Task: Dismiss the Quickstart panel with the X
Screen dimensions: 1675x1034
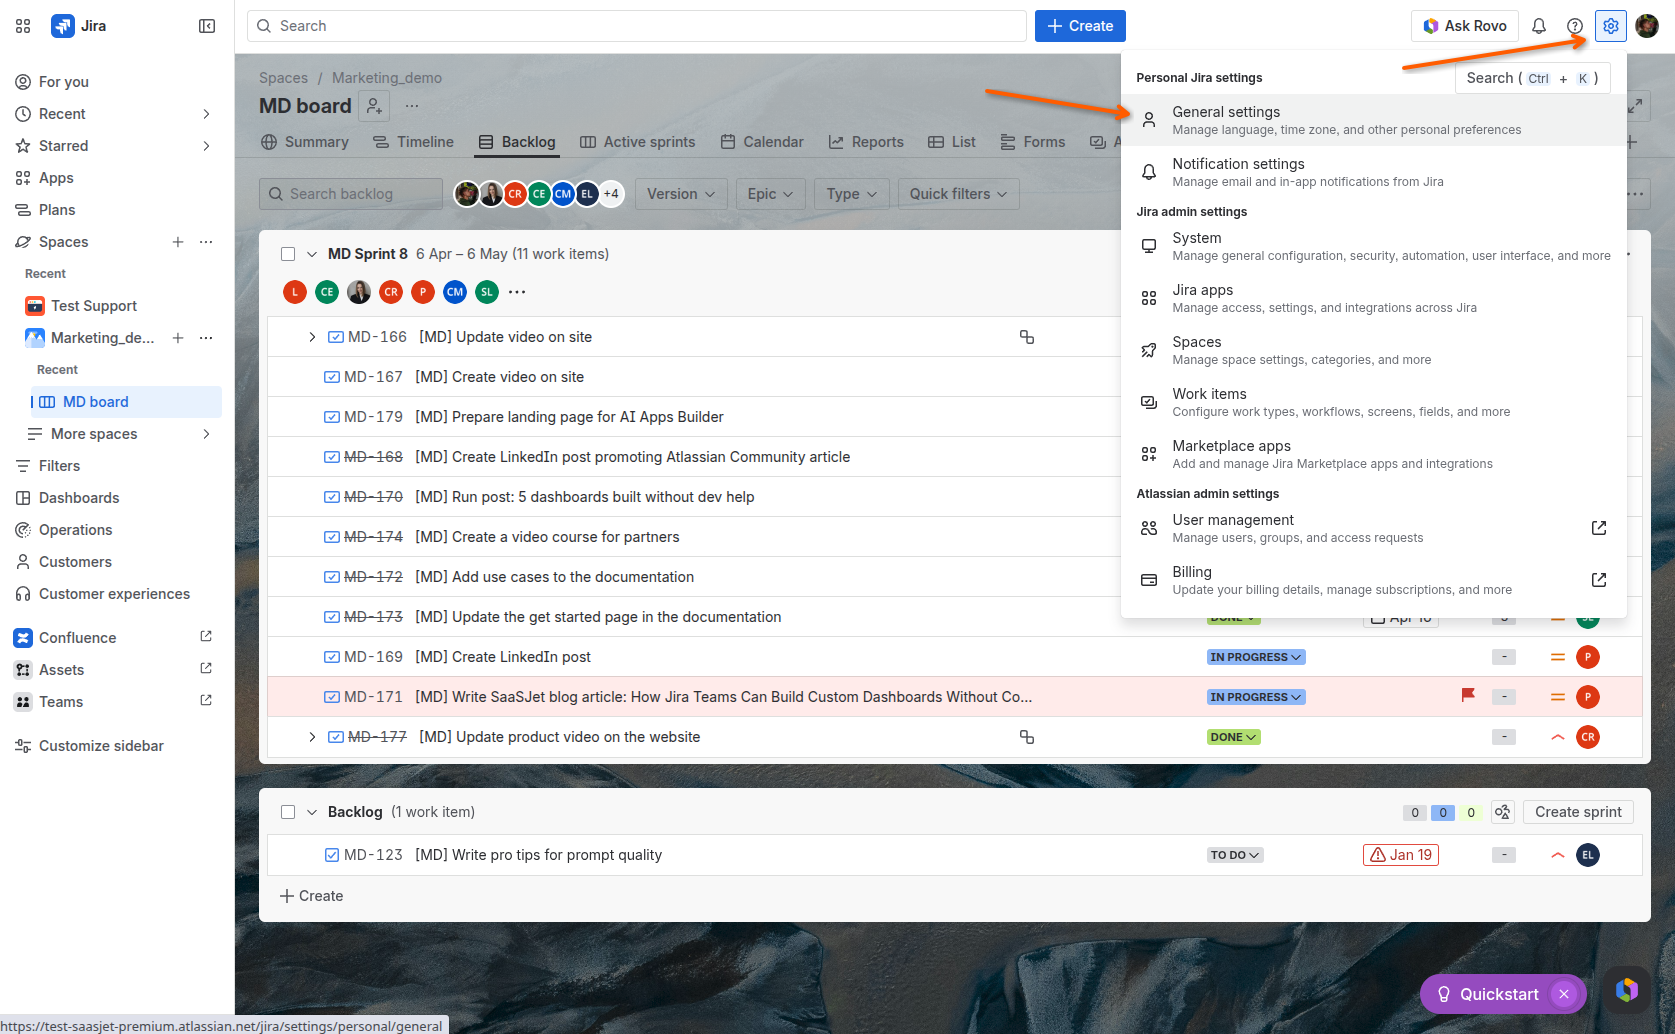Action: pyautogui.click(x=1564, y=994)
